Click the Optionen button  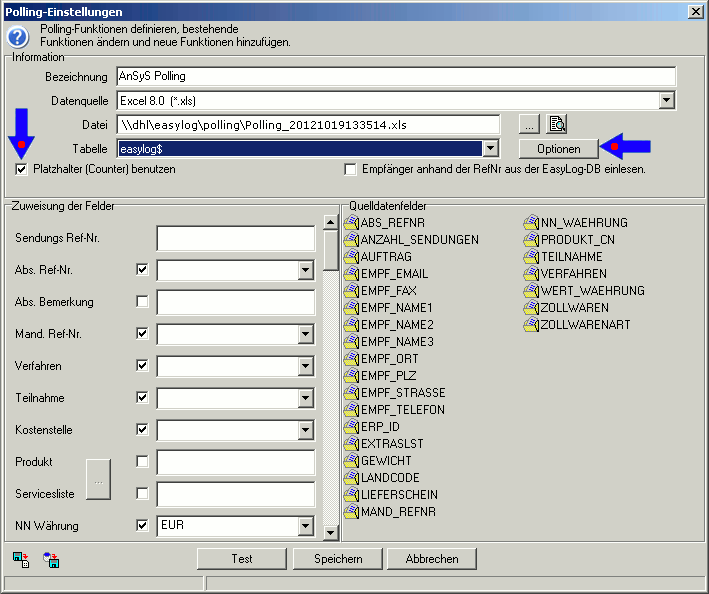pos(558,148)
